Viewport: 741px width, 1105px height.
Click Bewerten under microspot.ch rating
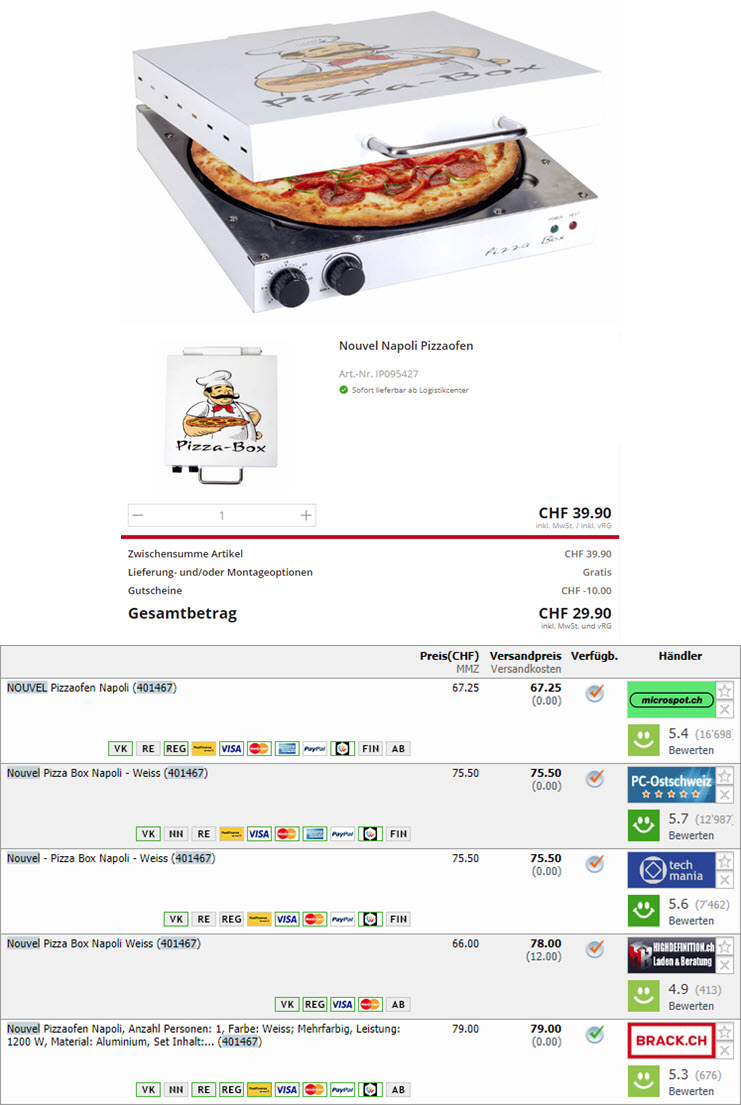pyautogui.click(x=691, y=750)
